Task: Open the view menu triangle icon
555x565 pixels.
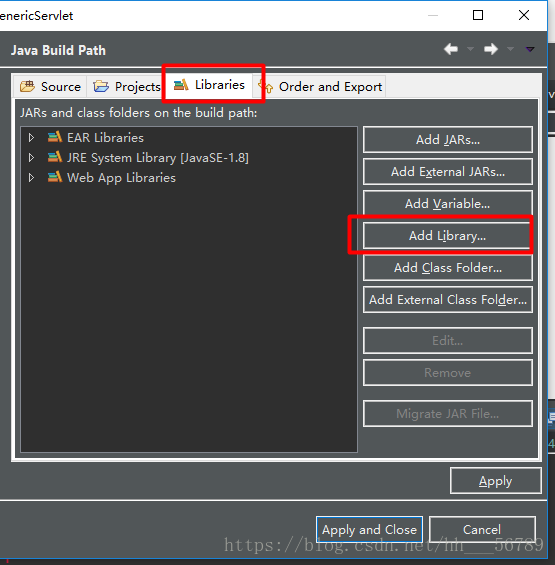Action: tap(530, 49)
